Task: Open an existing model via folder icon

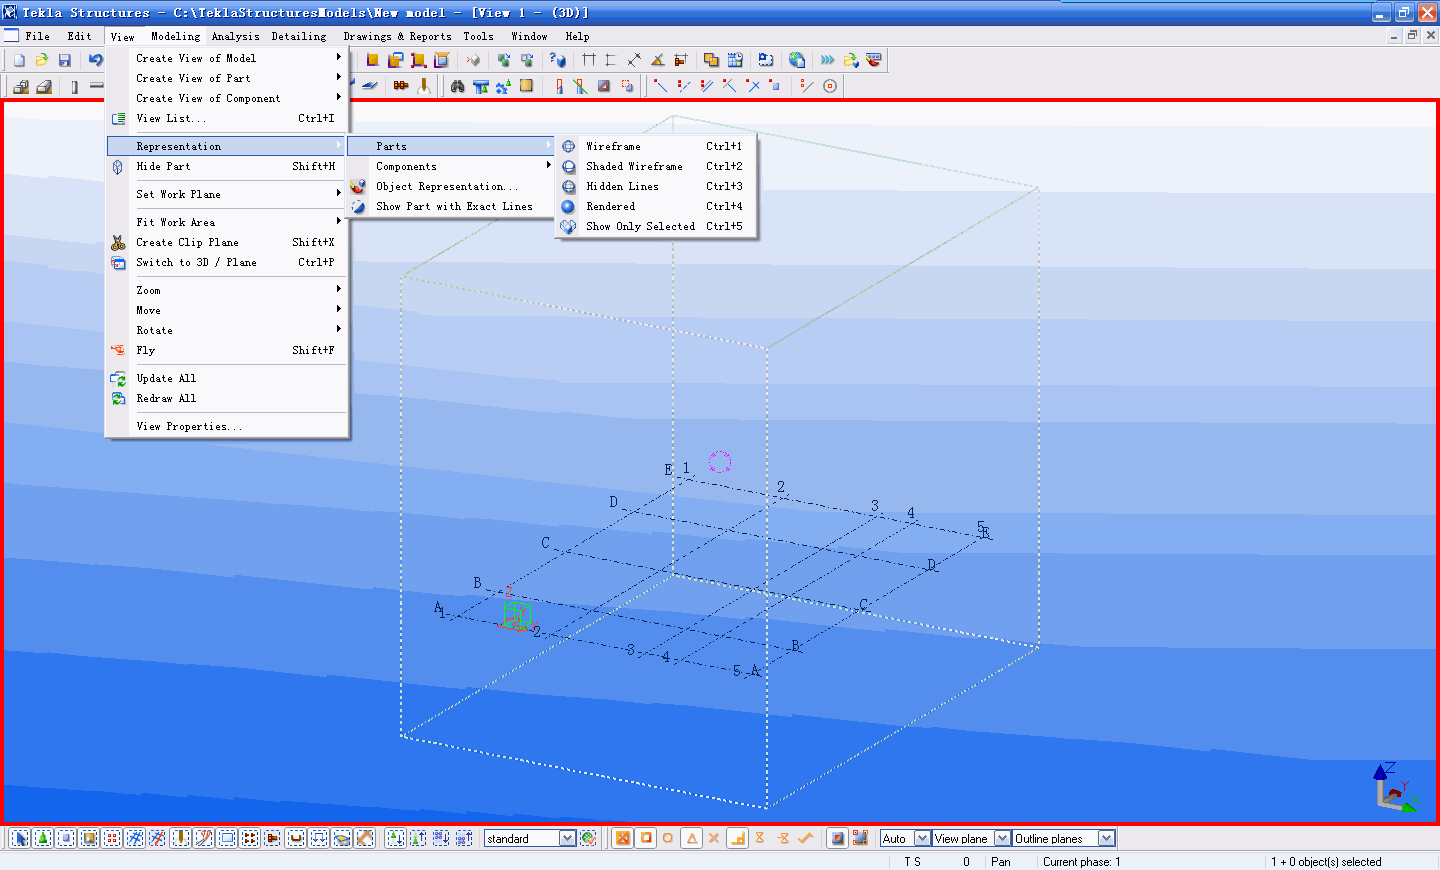Action: [42, 60]
